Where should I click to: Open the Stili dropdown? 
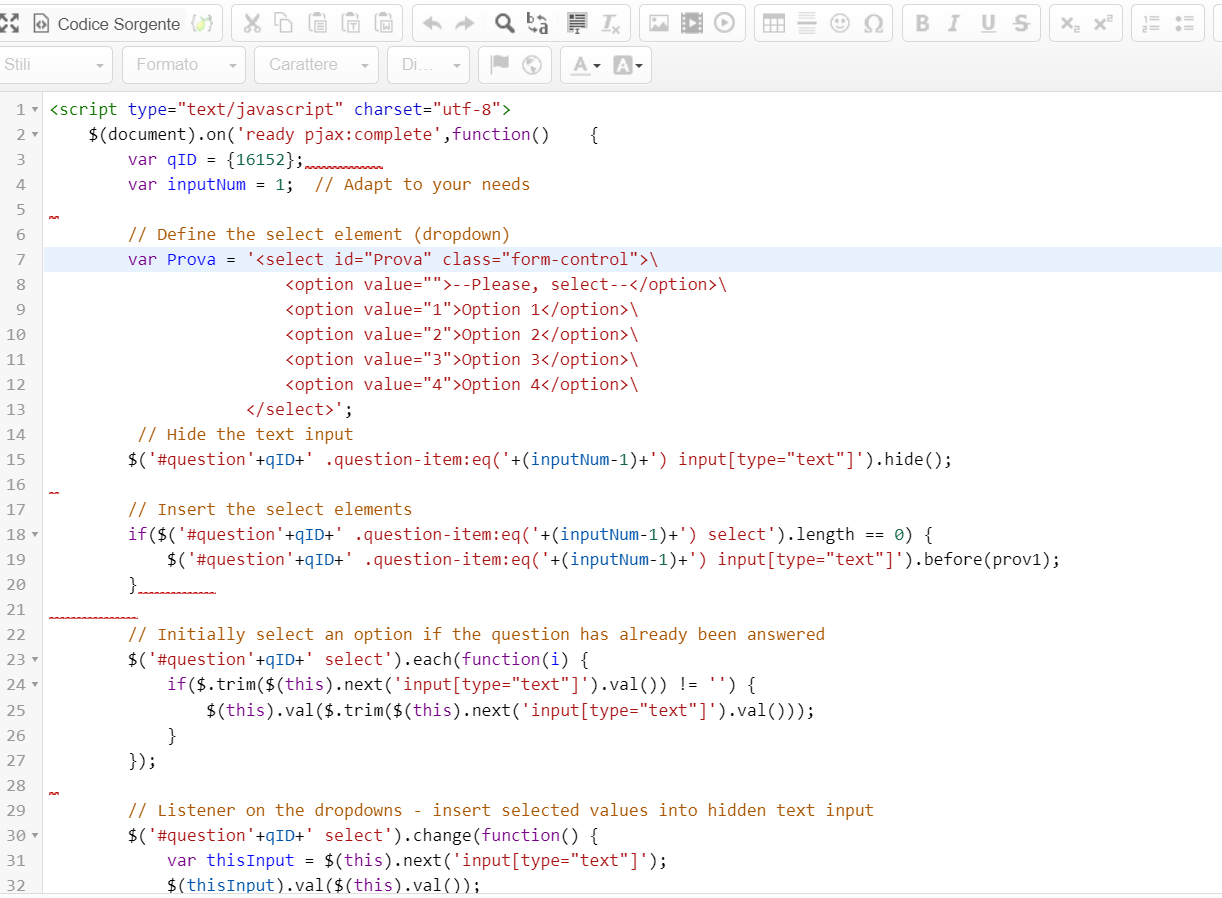pyautogui.click(x=54, y=65)
